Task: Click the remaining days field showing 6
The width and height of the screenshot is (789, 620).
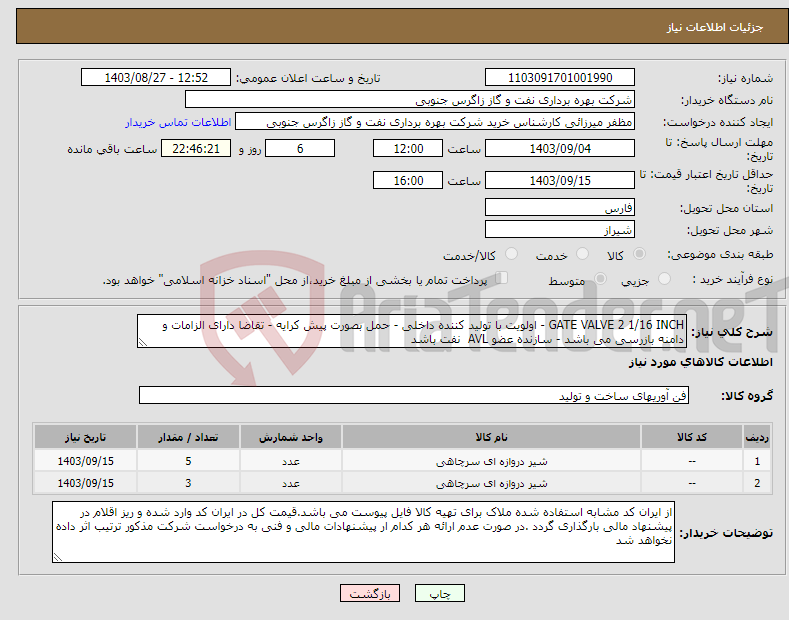Action: pyautogui.click(x=300, y=148)
